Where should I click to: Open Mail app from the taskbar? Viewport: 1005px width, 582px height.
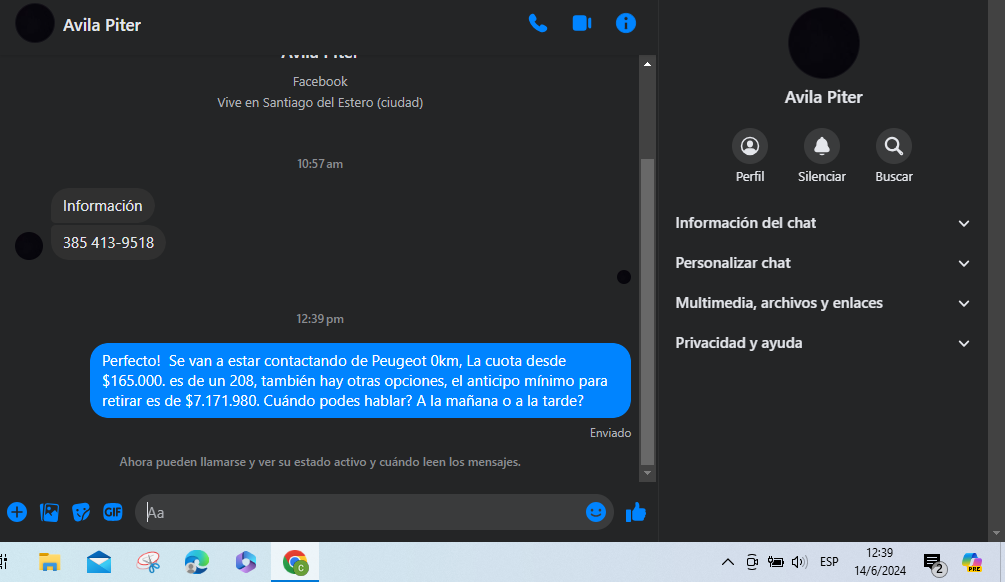click(x=99, y=562)
